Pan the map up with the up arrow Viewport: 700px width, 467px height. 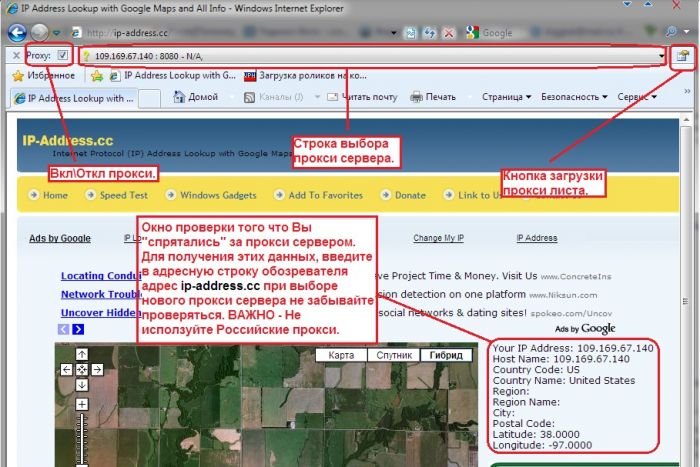click(x=82, y=354)
